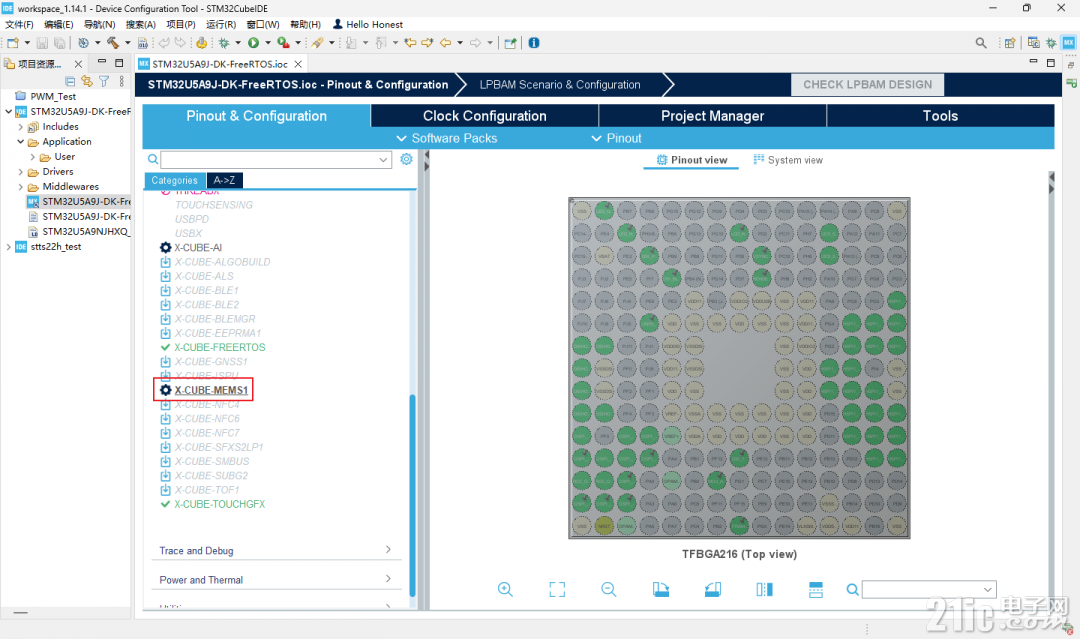Switch to the C/C++ perspective icon
This screenshot has width=1080, height=639.
click(x=1033, y=43)
